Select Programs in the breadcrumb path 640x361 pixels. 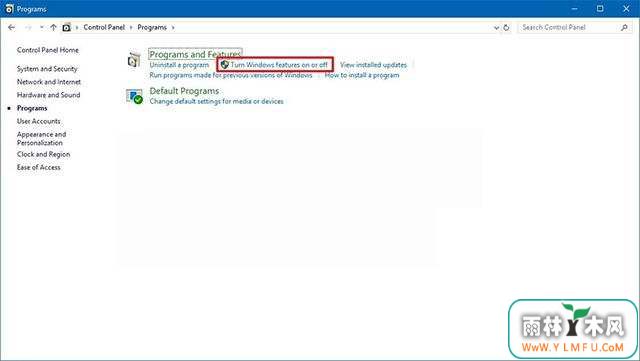(152, 27)
